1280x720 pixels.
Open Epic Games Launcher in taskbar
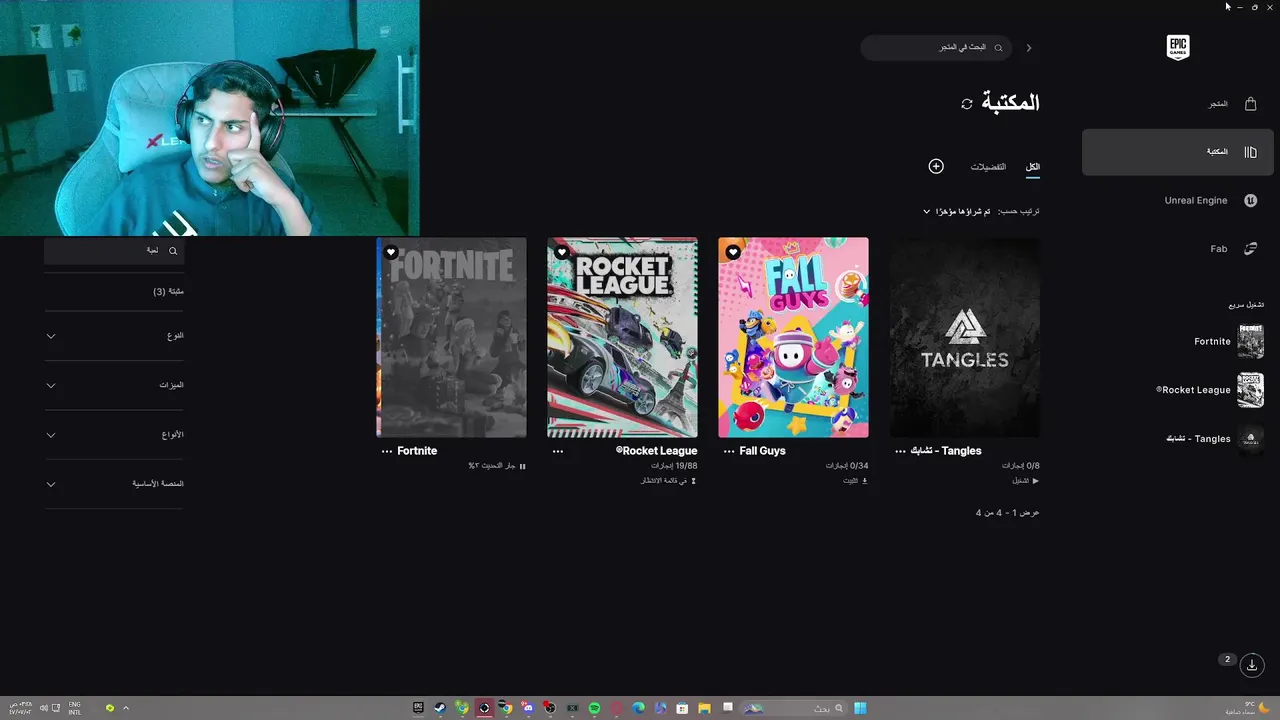click(418, 708)
